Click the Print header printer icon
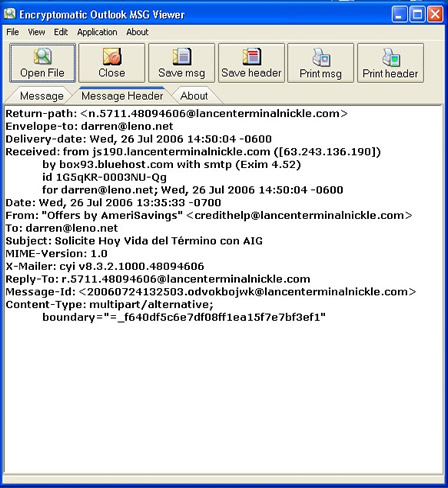Image resolution: width=448 pixels, height=488 pixels. (x=391, y=57)
